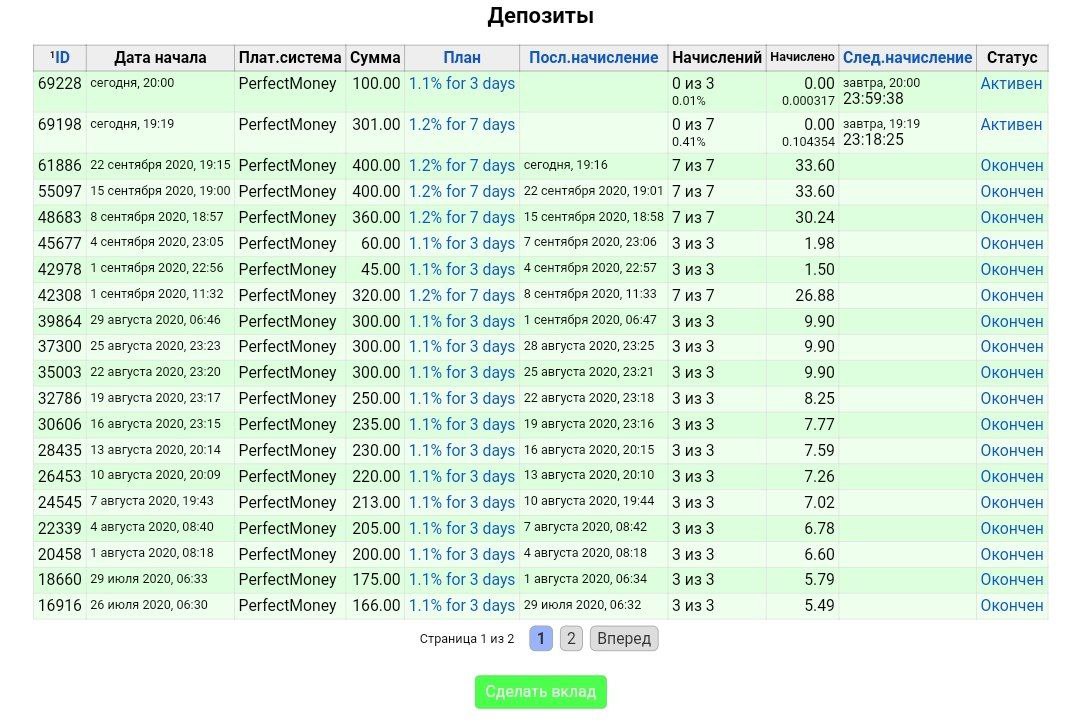Open Окончен status of deposit 39864
This screenshot has width=1080, height=724.
[1012, 322]
